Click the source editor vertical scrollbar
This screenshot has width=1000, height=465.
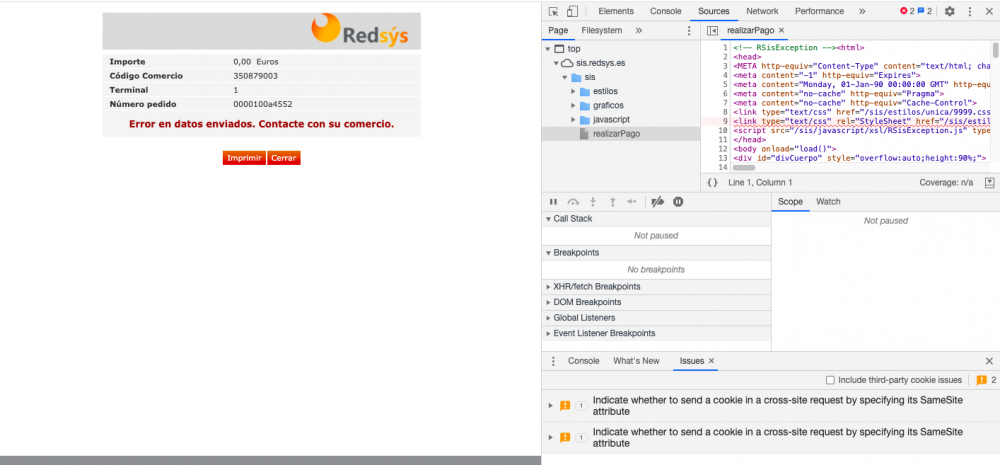tap(996, 50)
